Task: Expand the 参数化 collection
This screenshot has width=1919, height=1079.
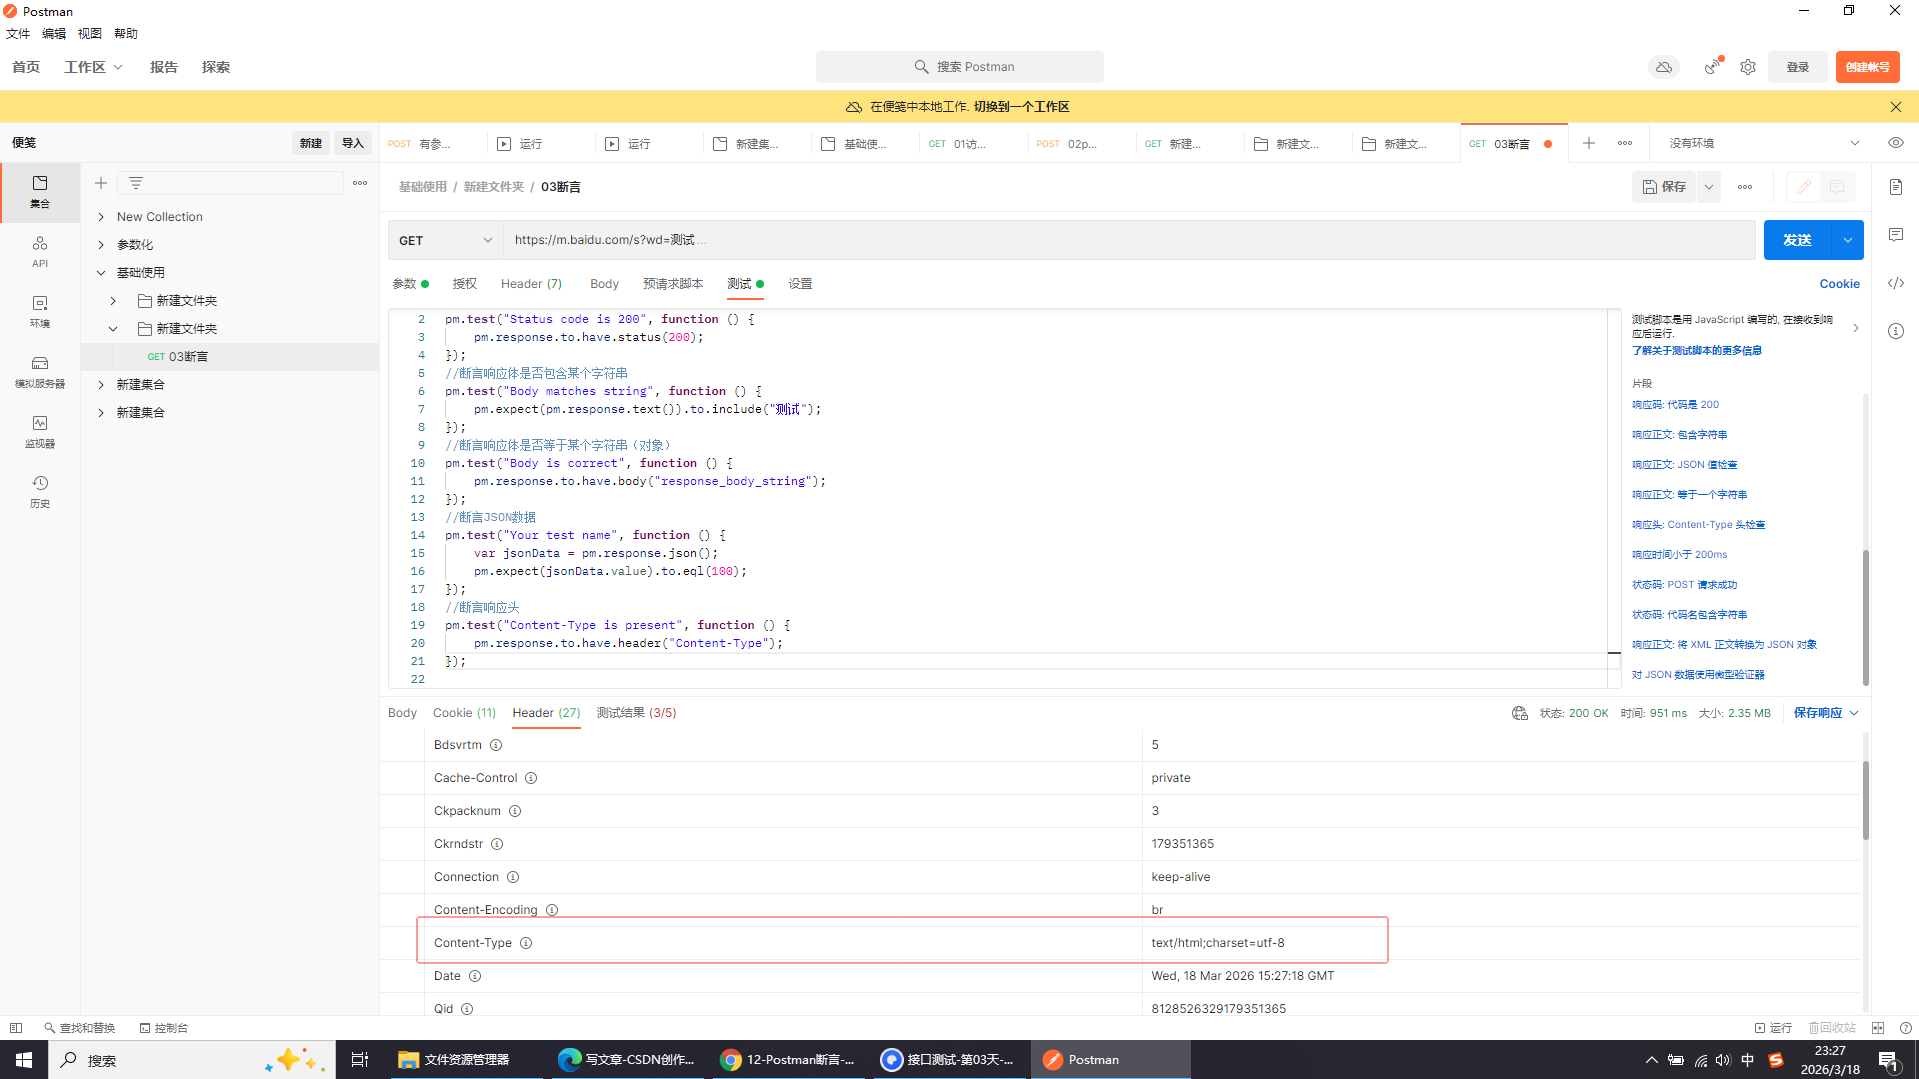Action: click(101, 245)
